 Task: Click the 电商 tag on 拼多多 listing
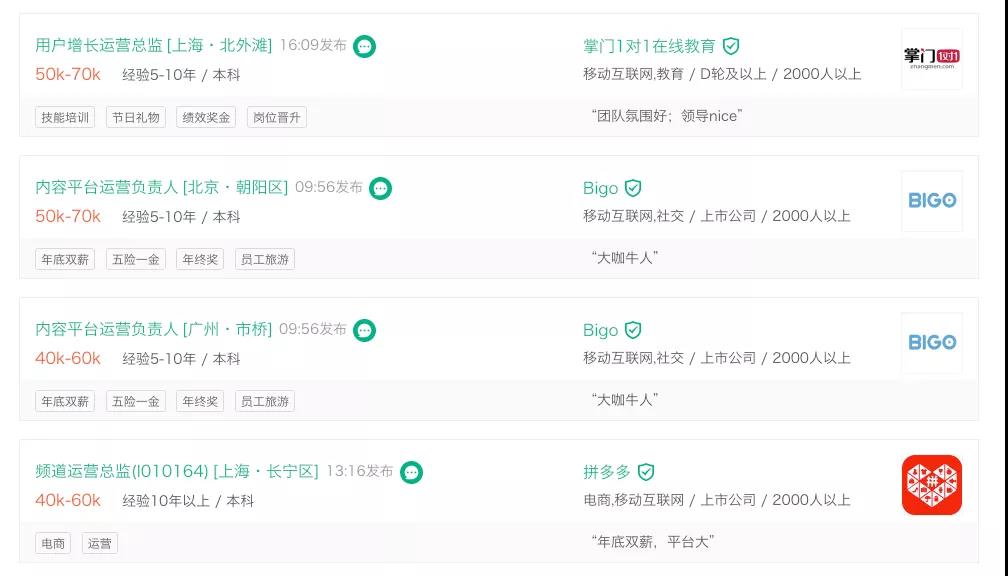click(53, 544)
